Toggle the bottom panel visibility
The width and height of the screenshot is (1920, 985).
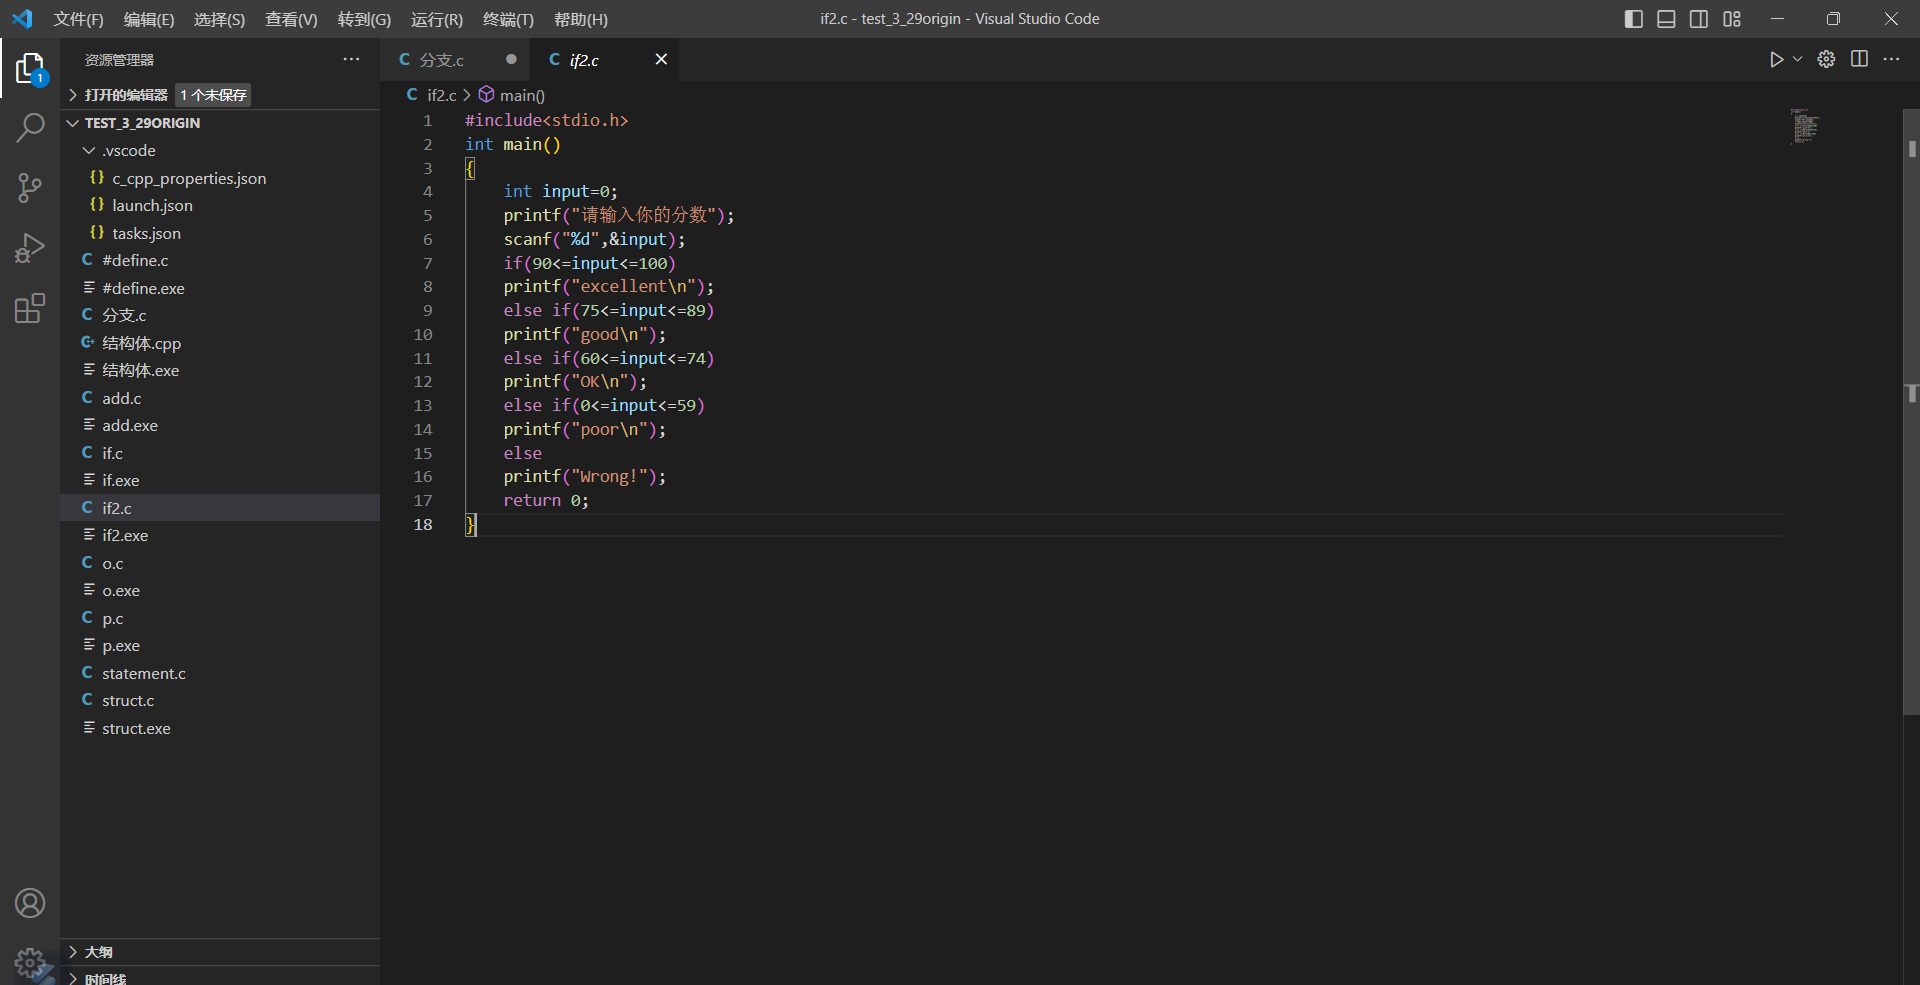(1666, 19)
